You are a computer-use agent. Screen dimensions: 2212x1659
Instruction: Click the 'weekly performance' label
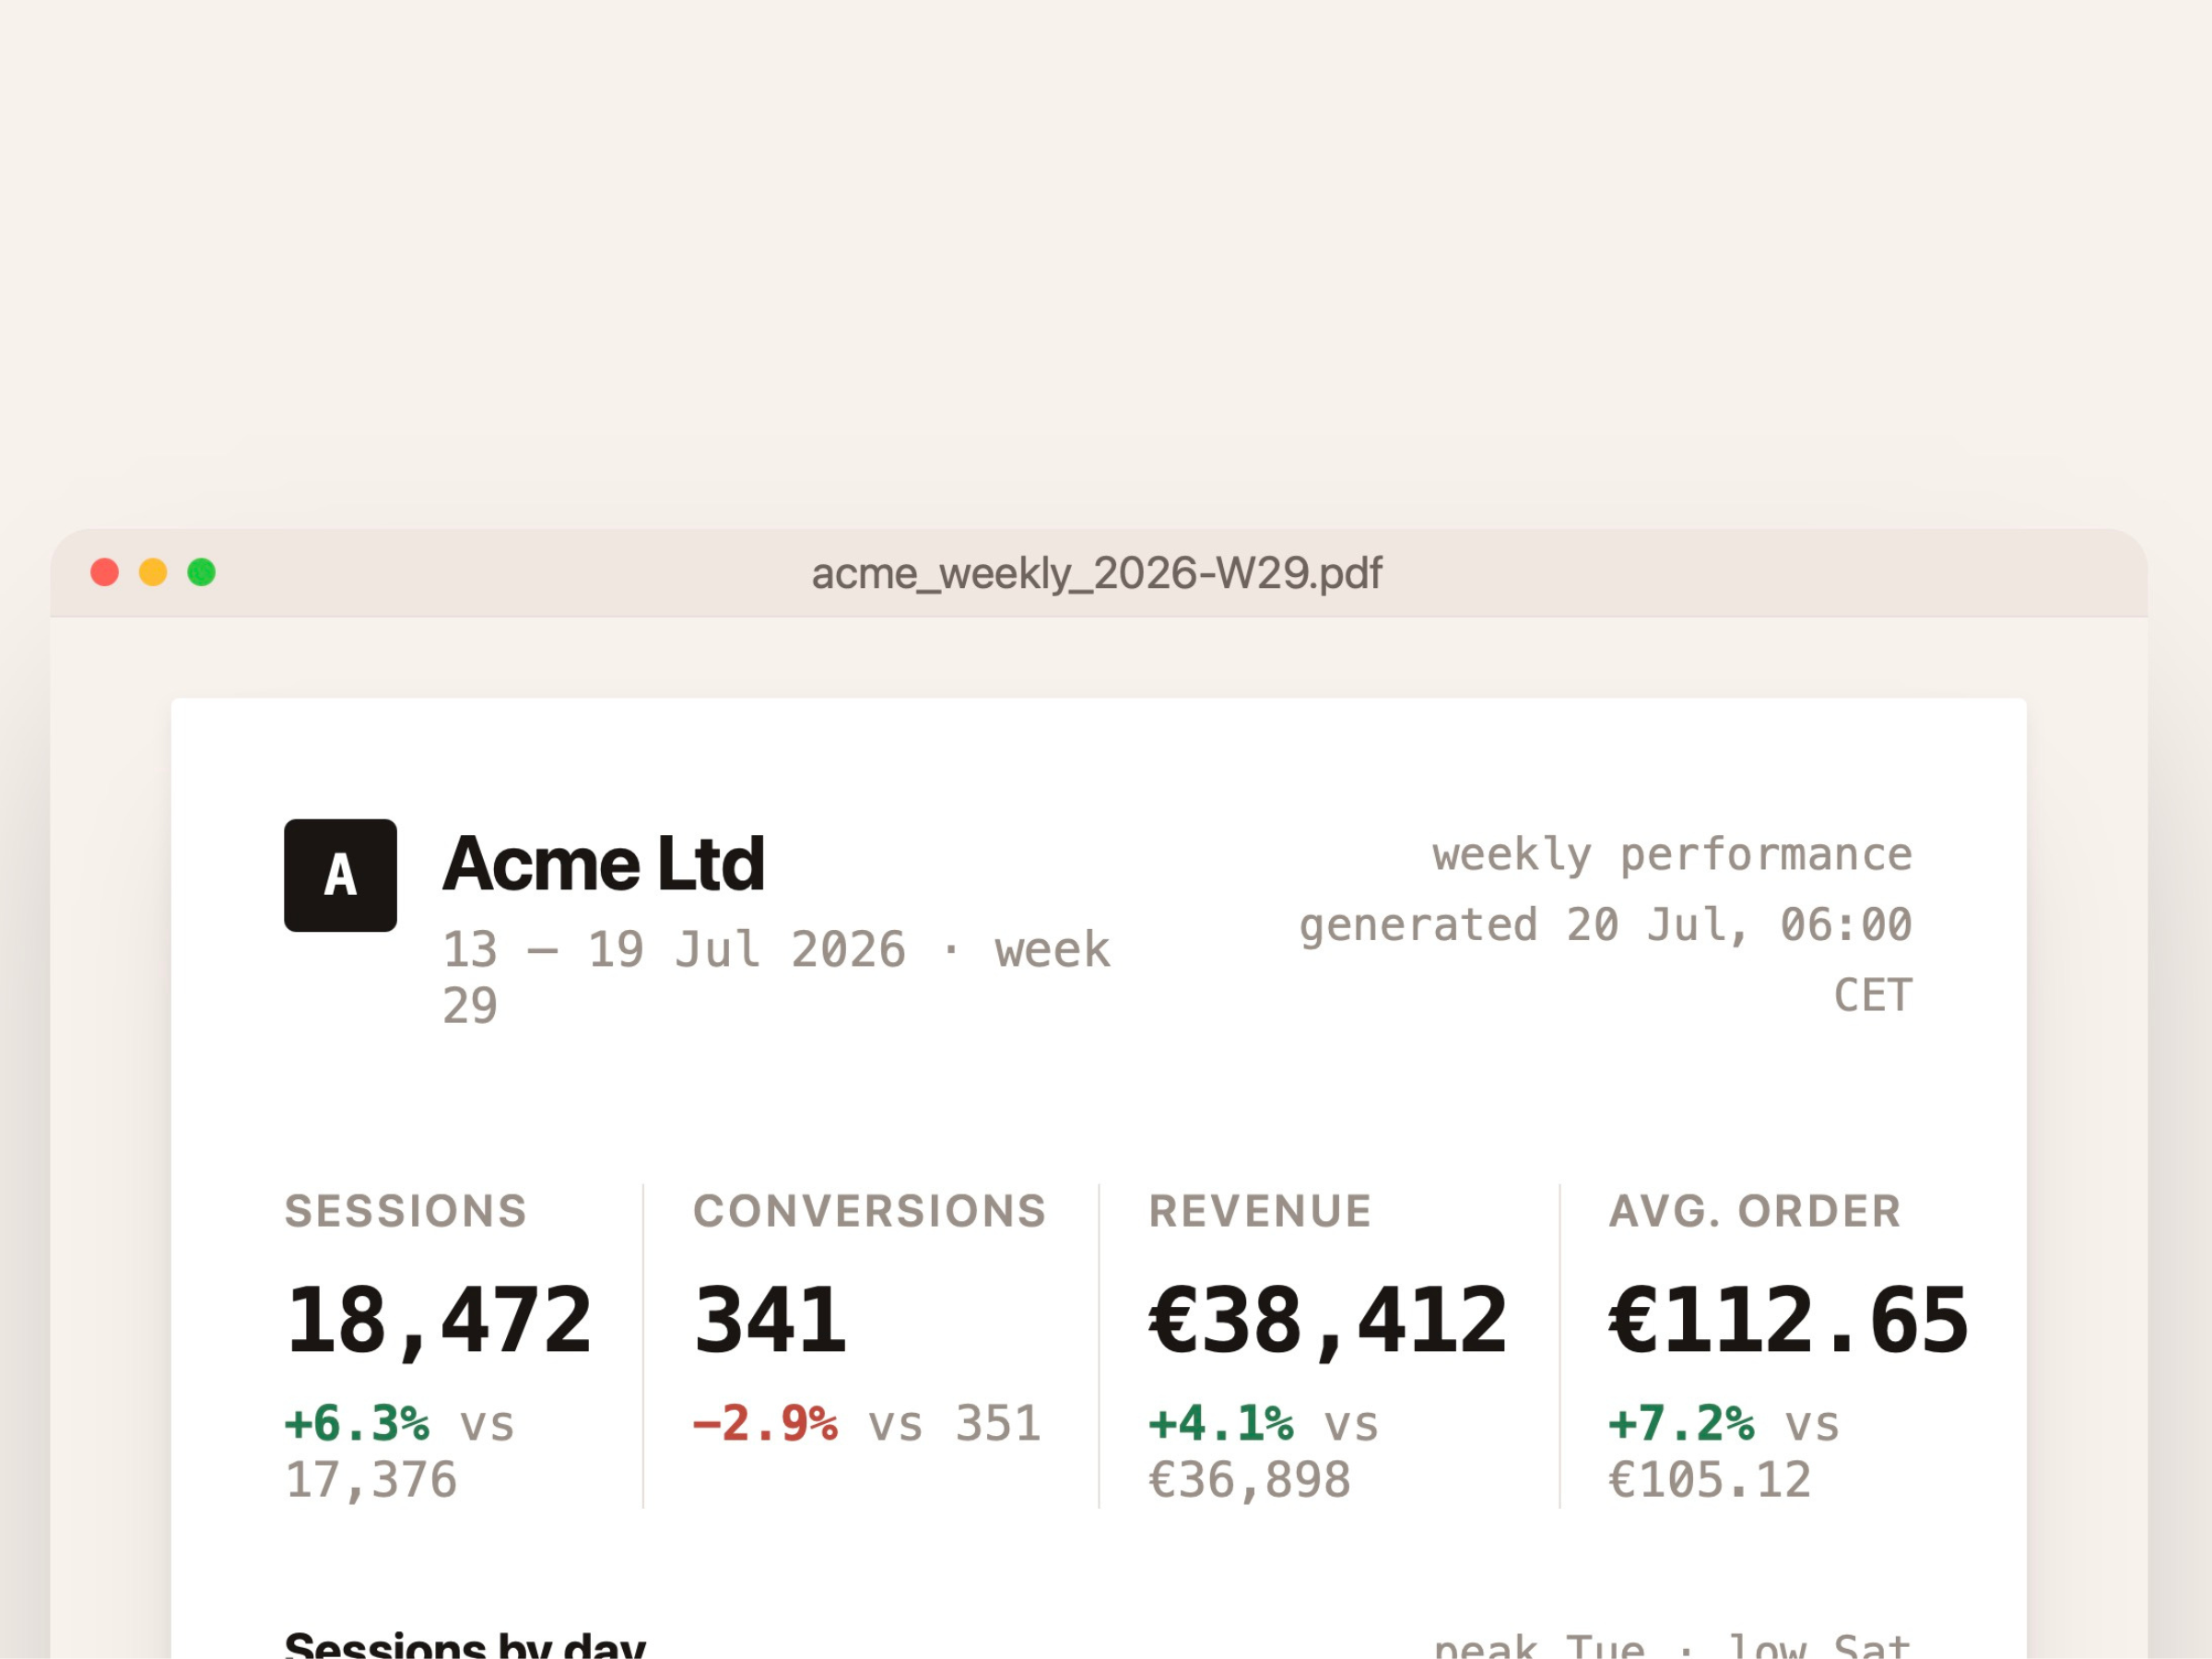point(1672,855)
